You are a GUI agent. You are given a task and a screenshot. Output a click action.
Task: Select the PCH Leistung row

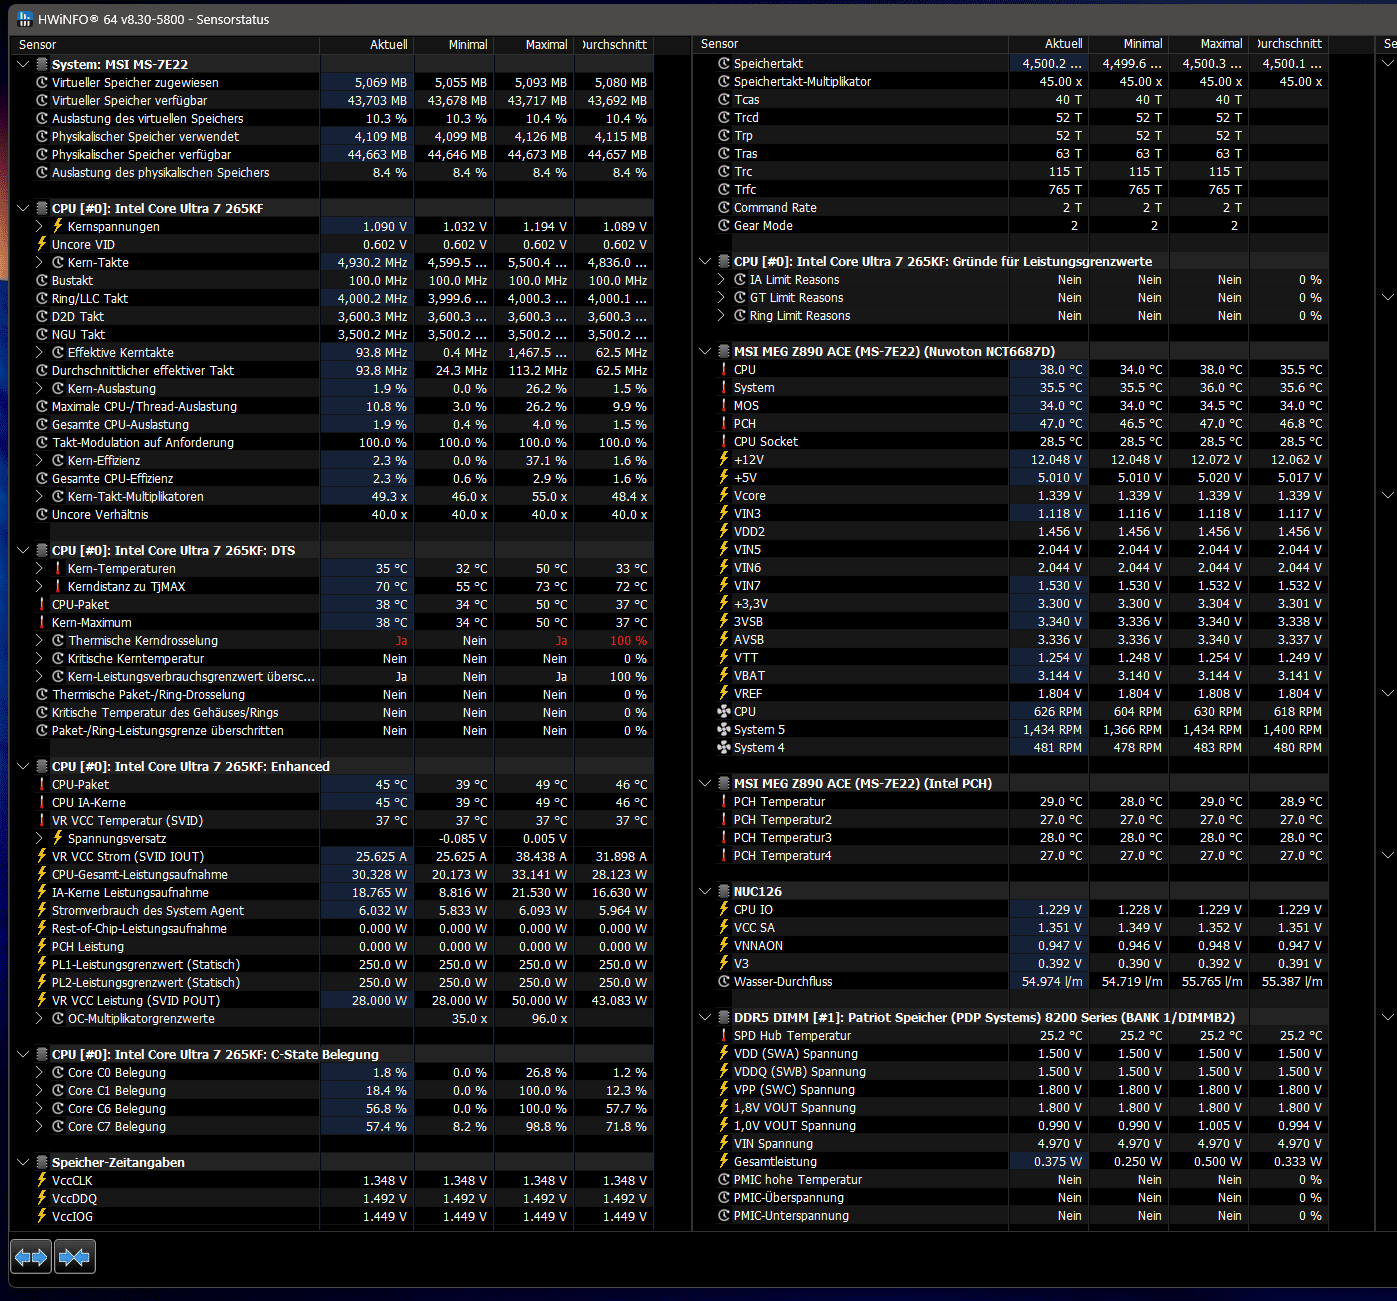click(x=332, y=946)
